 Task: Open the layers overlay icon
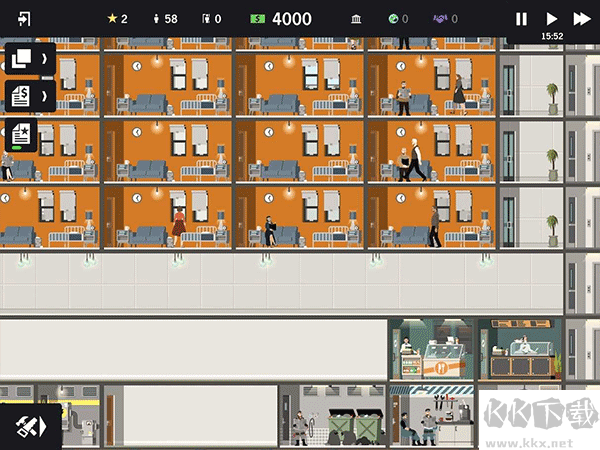[21, 59]
